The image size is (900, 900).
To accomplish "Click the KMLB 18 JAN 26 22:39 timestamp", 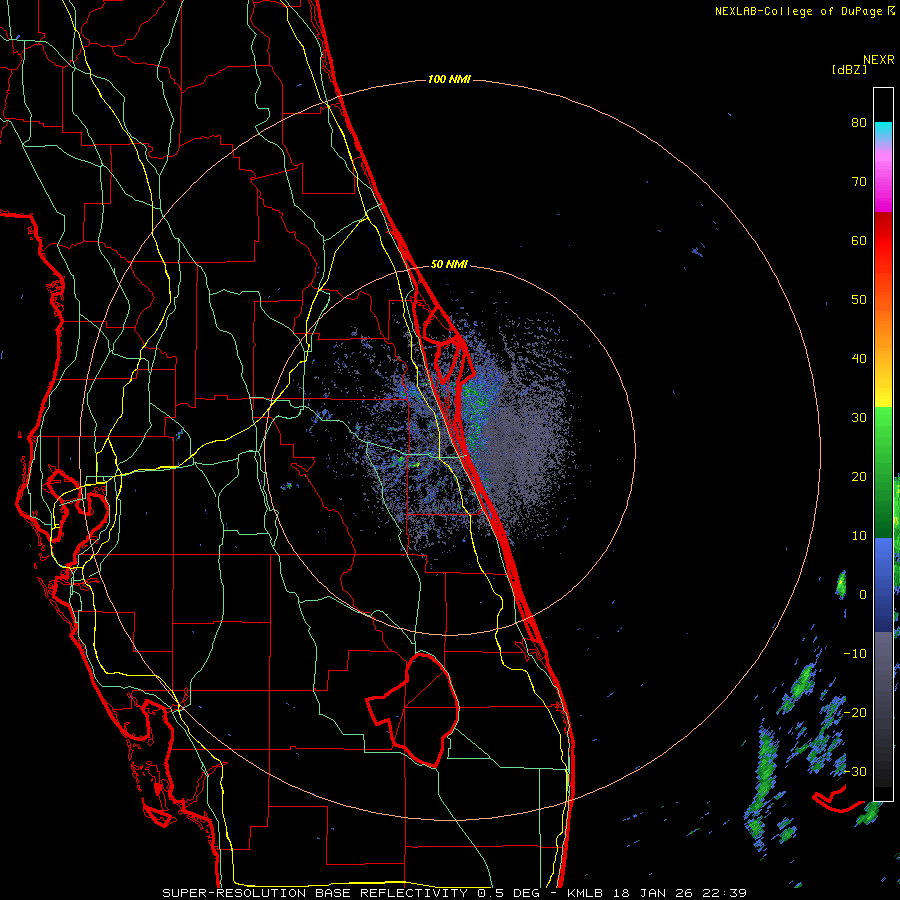I will click(657, 893).
